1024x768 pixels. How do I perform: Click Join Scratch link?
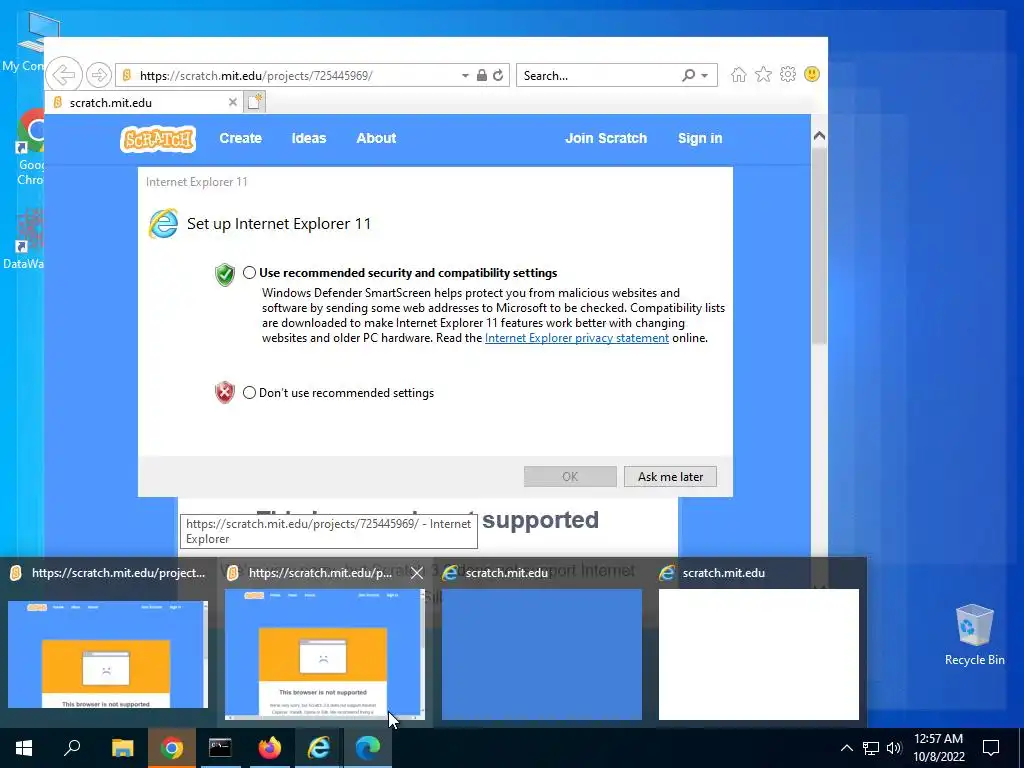[x=606, y=138]
